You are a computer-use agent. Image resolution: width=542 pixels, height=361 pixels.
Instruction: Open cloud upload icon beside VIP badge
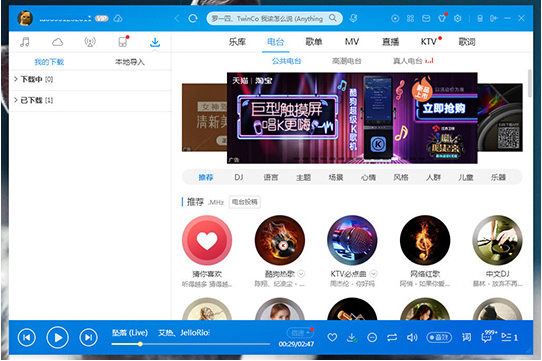click(x=118, y=18)
